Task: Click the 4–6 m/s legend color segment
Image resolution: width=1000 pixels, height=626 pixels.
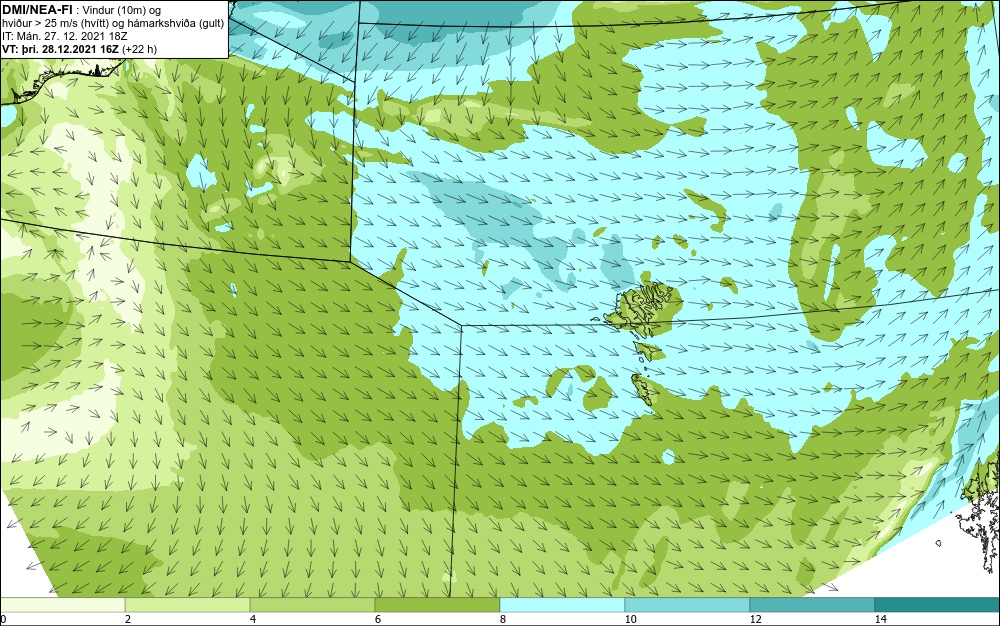Action: click(312, 605)
